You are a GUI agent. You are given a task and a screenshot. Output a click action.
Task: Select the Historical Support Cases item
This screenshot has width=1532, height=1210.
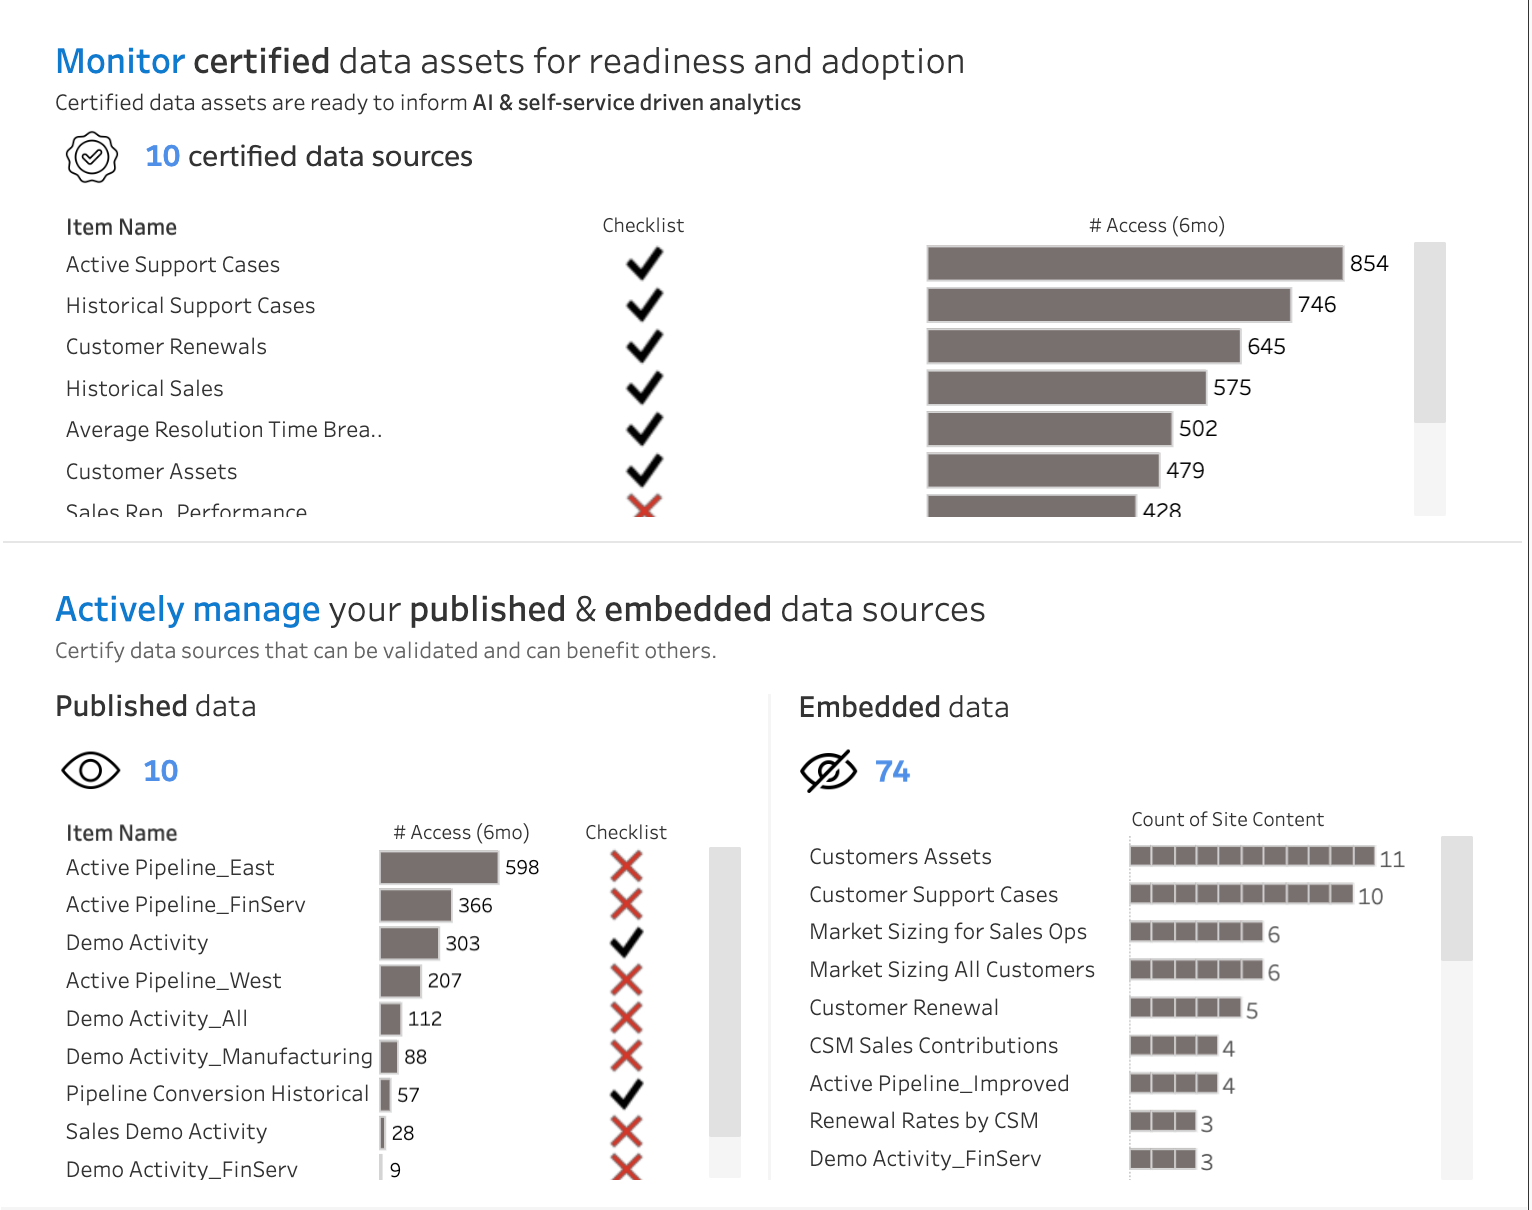190,306
